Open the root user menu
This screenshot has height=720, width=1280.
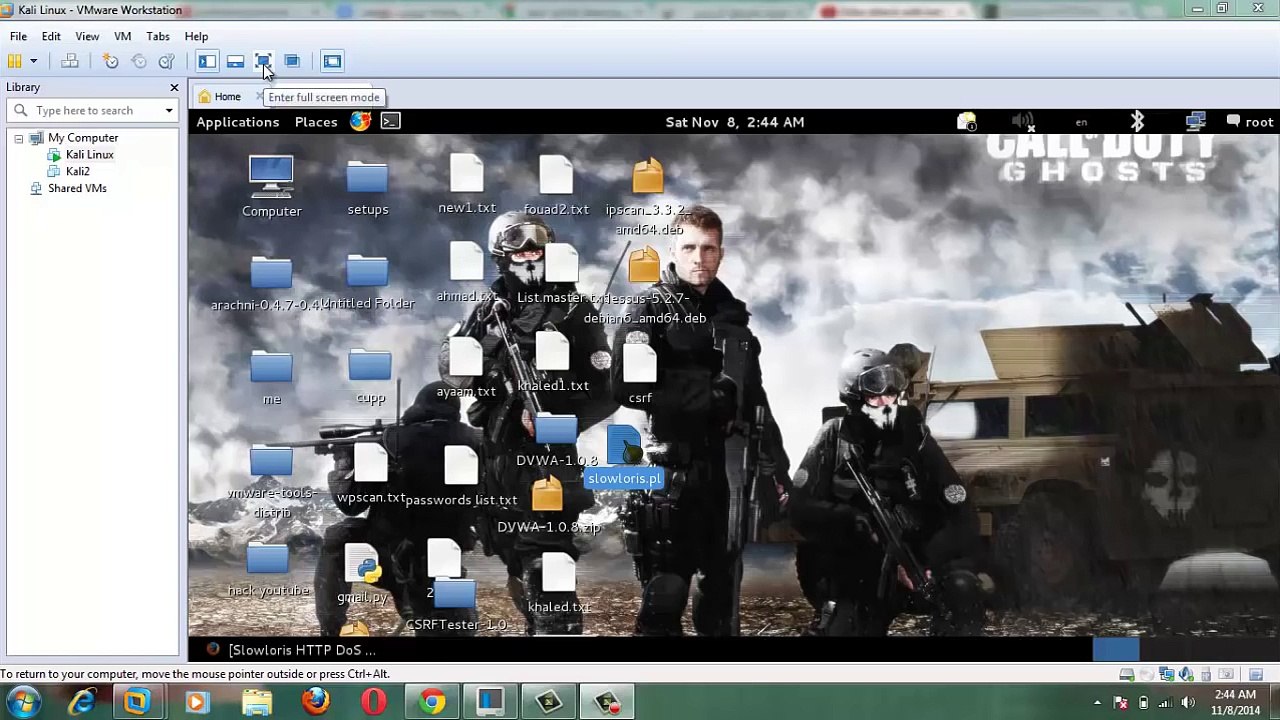pyautogui.click(x=1250, y=122)
